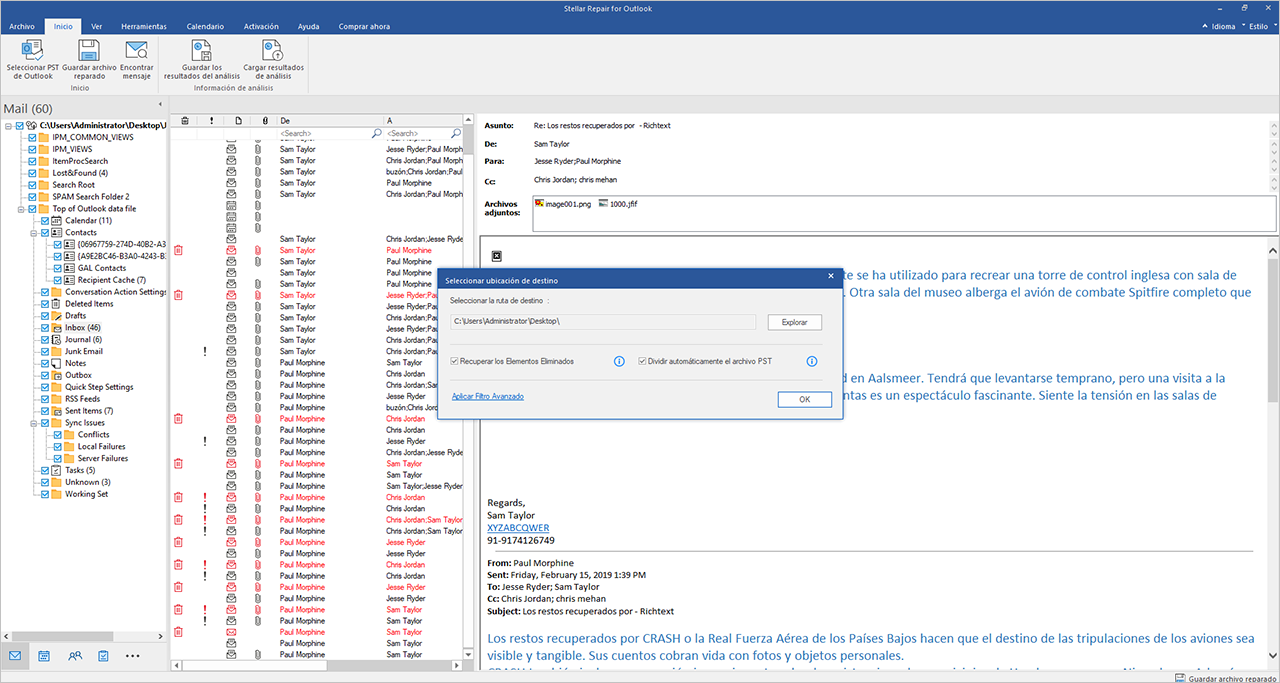
Task: Collapse the Sync Issues folder tree
Action: [x=33, y=423]
